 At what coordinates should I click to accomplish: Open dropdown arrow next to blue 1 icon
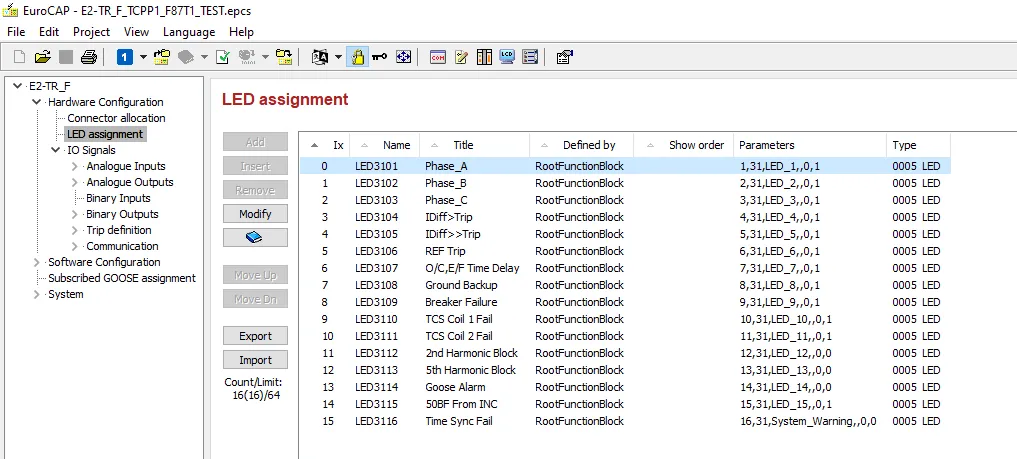coord(143,57)
